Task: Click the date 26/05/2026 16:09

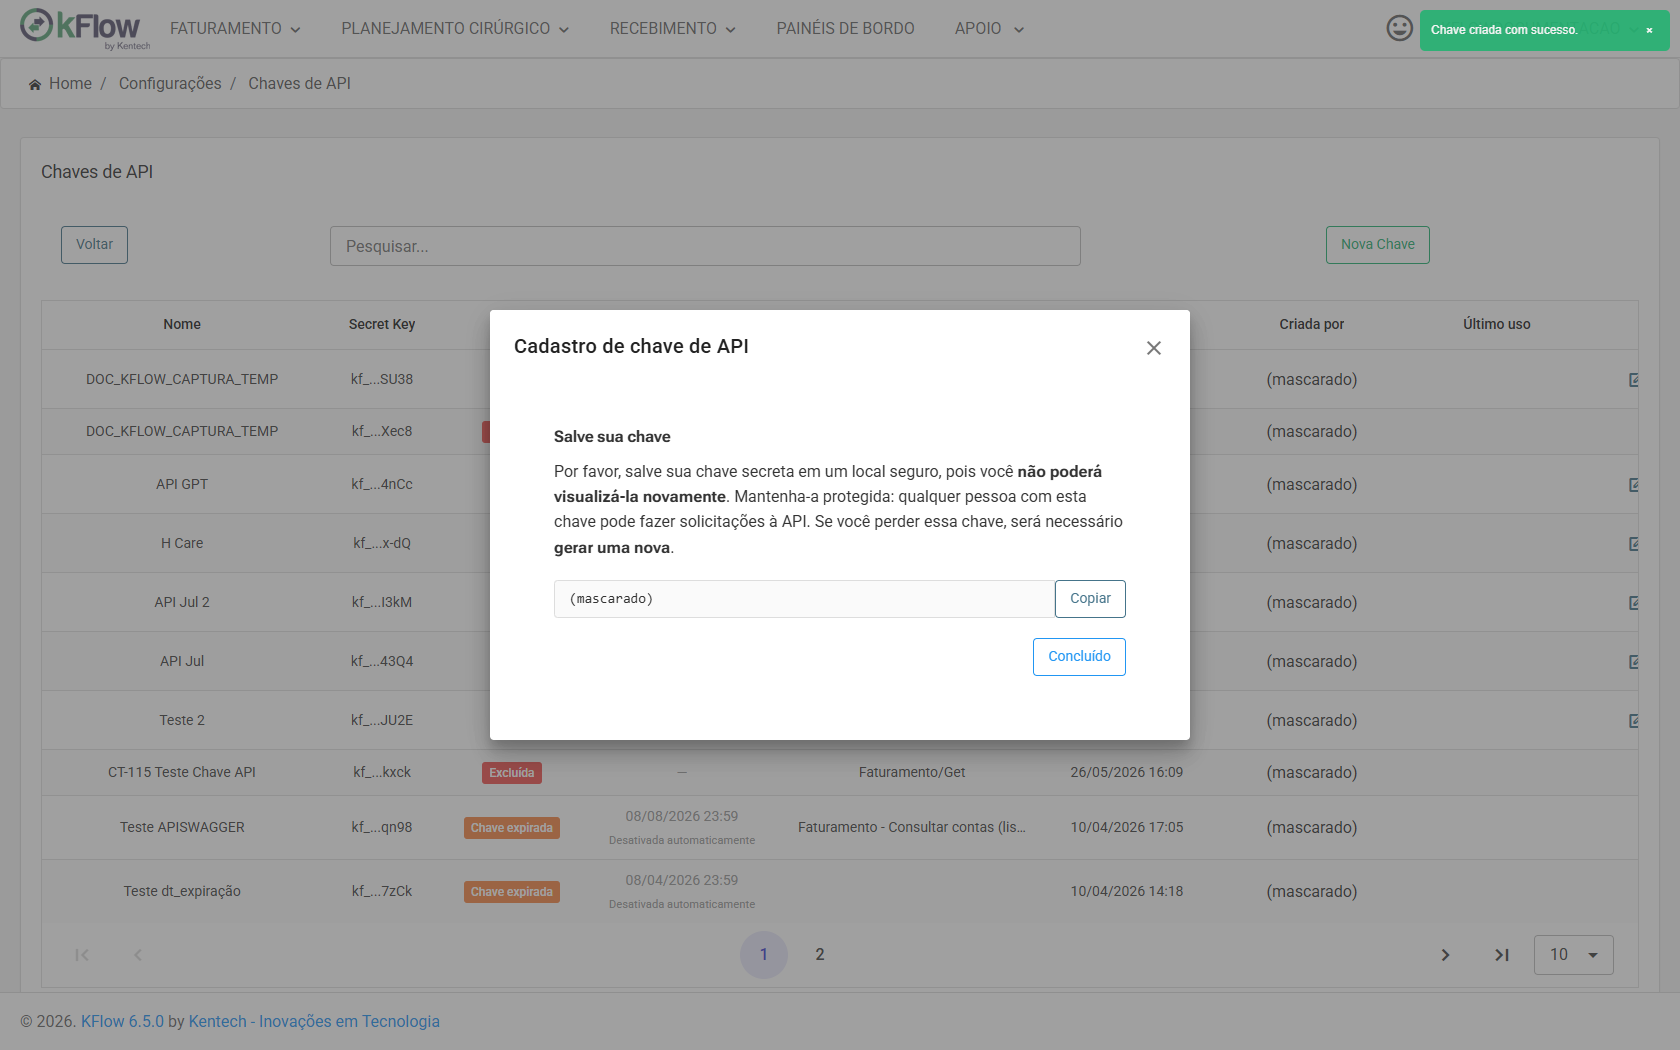Action: tap(1127, 773)
